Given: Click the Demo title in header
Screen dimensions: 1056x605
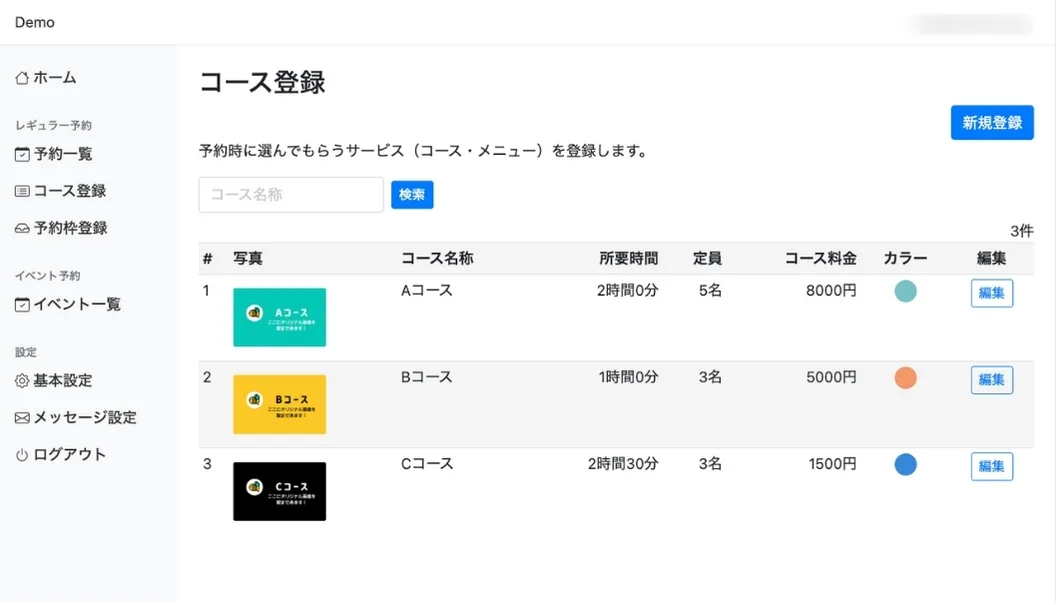Looking at the screenshot, I should tap(35, 22).
